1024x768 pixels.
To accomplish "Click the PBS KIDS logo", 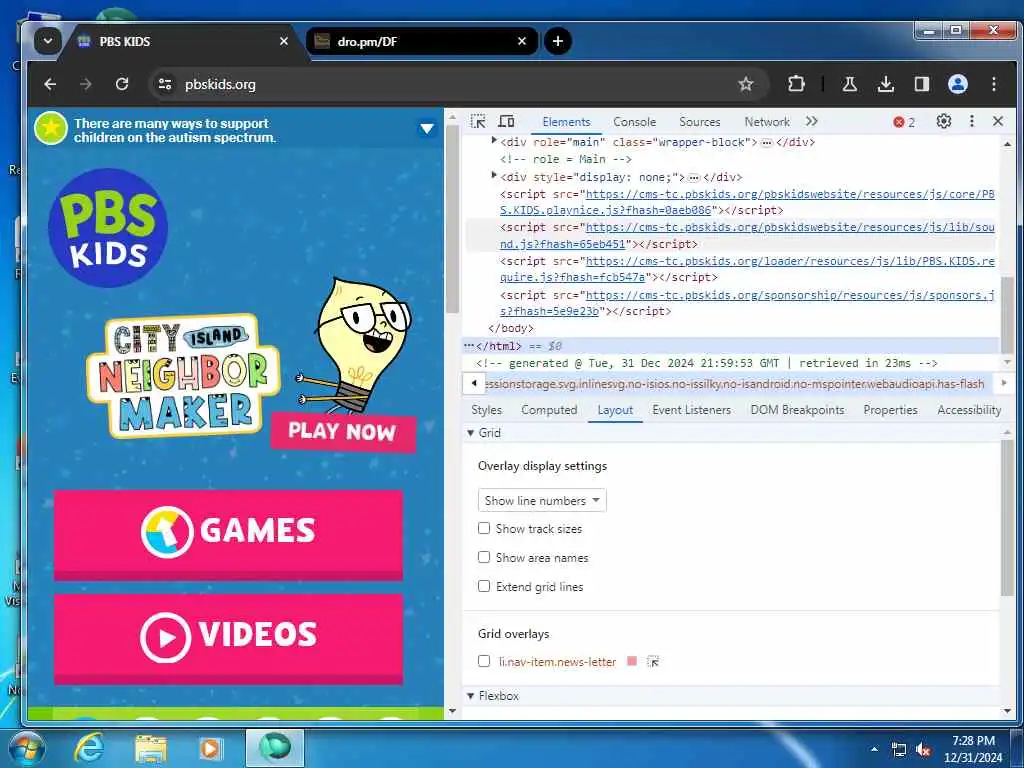I will tap(108, 228).
